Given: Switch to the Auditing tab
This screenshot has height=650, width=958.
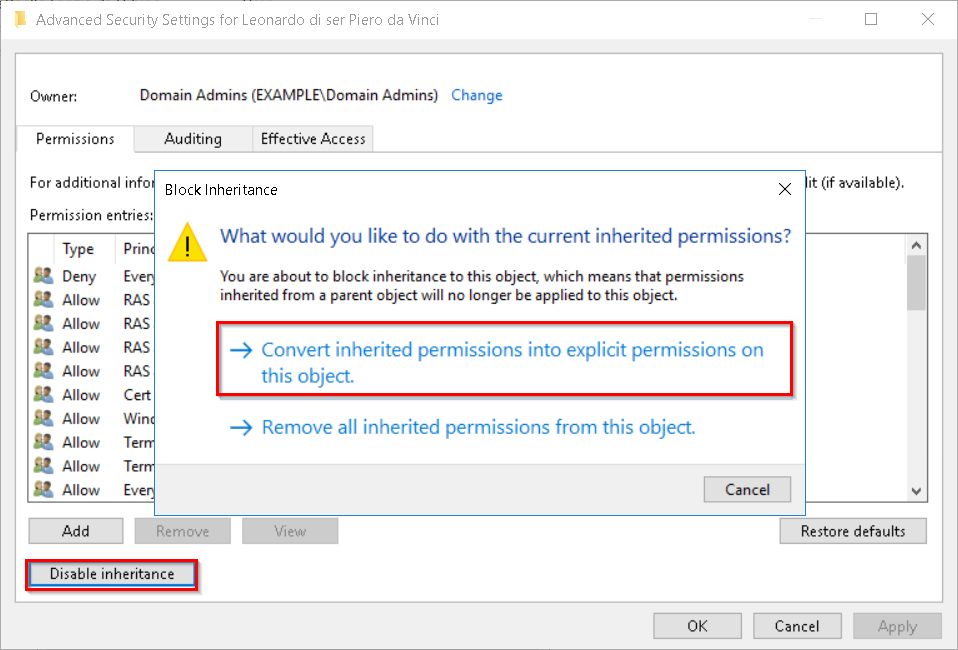Looking at the screenshot, I should [192, 139].
